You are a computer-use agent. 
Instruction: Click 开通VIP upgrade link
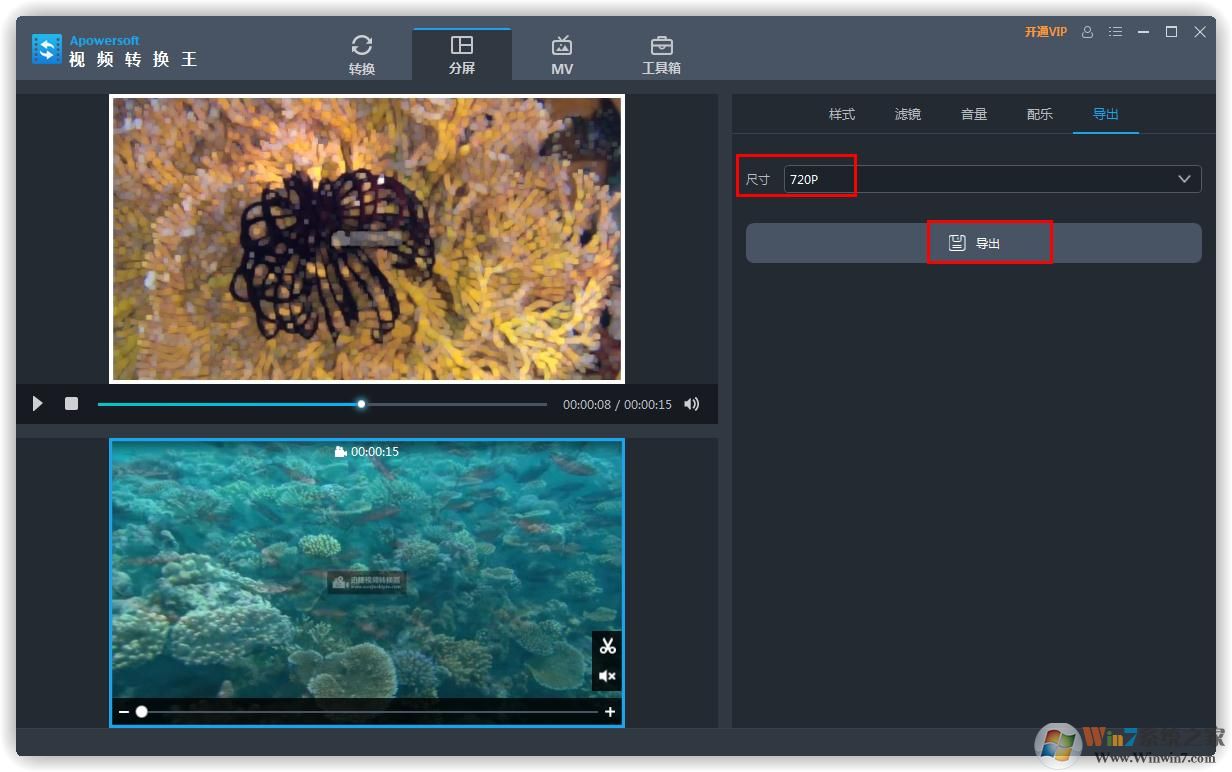(x=1045, y=32)
